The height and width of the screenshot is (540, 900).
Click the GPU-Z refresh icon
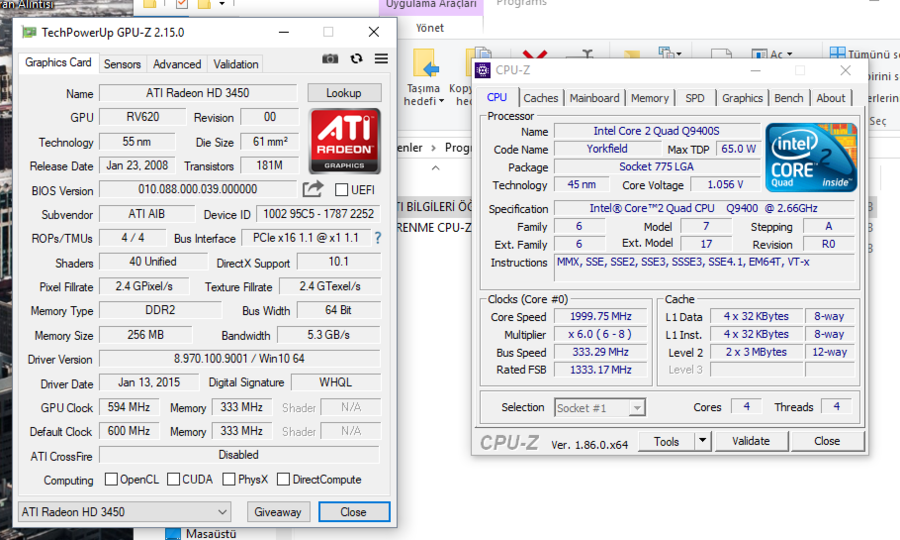point(356,59)
